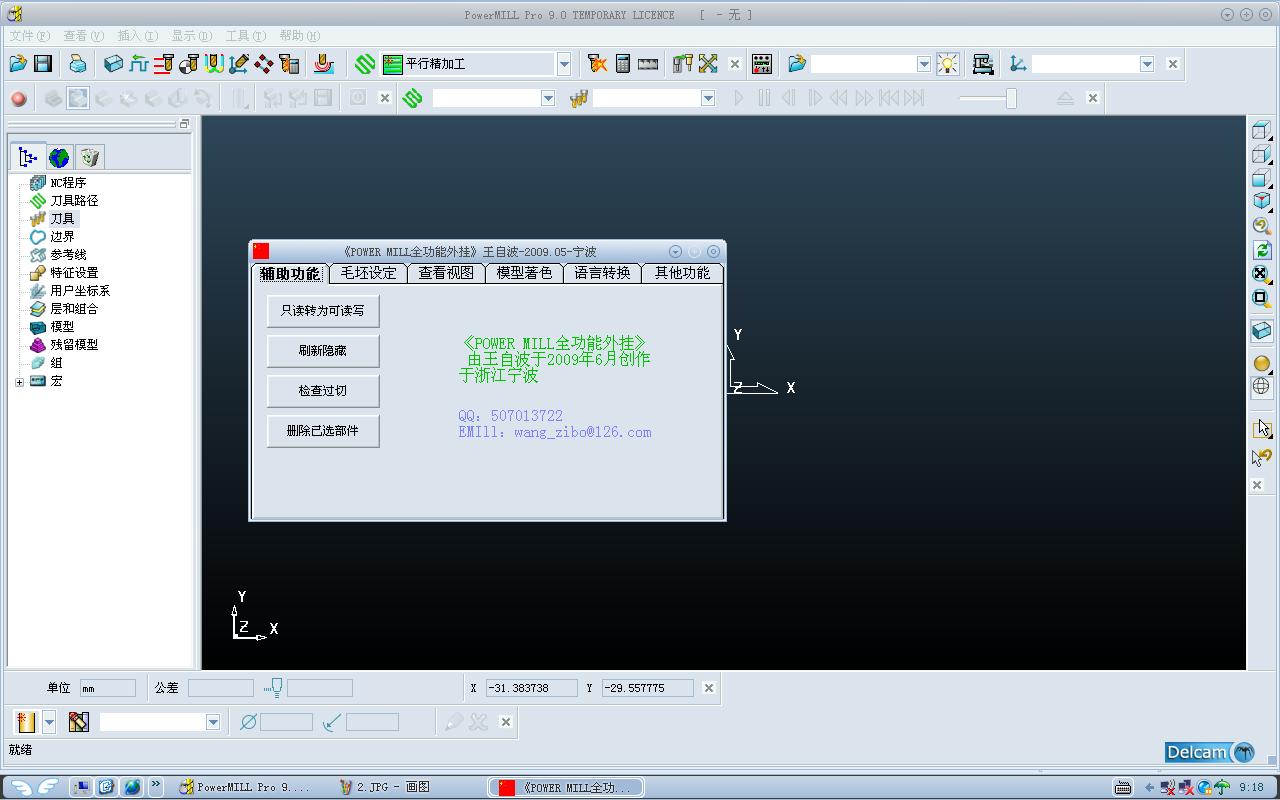
Task: Click the refresh view icon on right toolbar
Action: (1261, 250)
